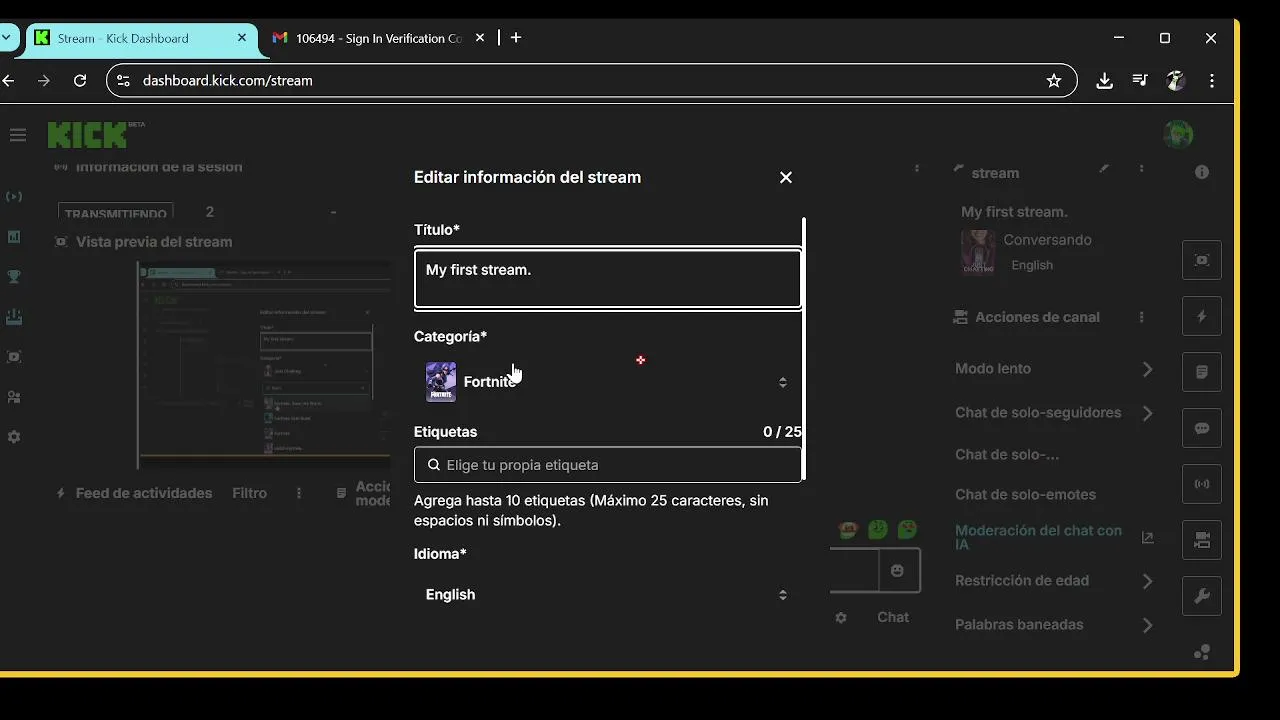
Task: Open the hamburger menu beside the Kick logo
Action: click(x=17, y=134)
